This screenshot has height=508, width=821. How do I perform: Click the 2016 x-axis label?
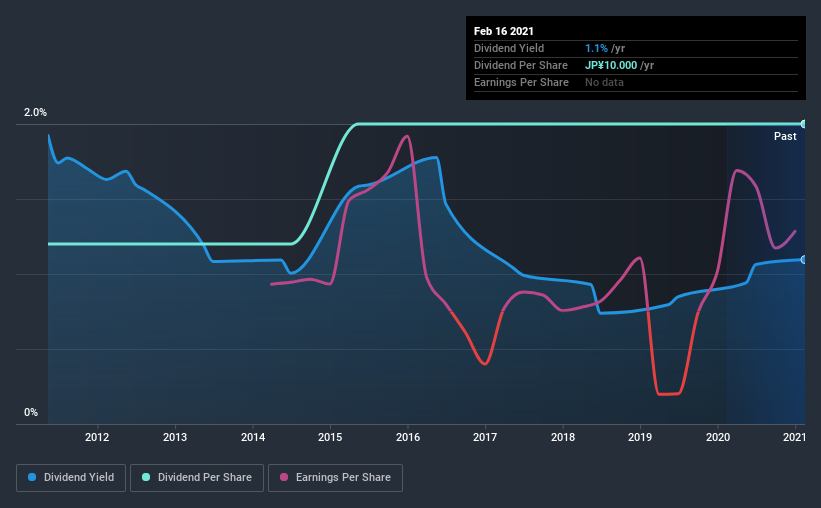(x=408, y=437)
